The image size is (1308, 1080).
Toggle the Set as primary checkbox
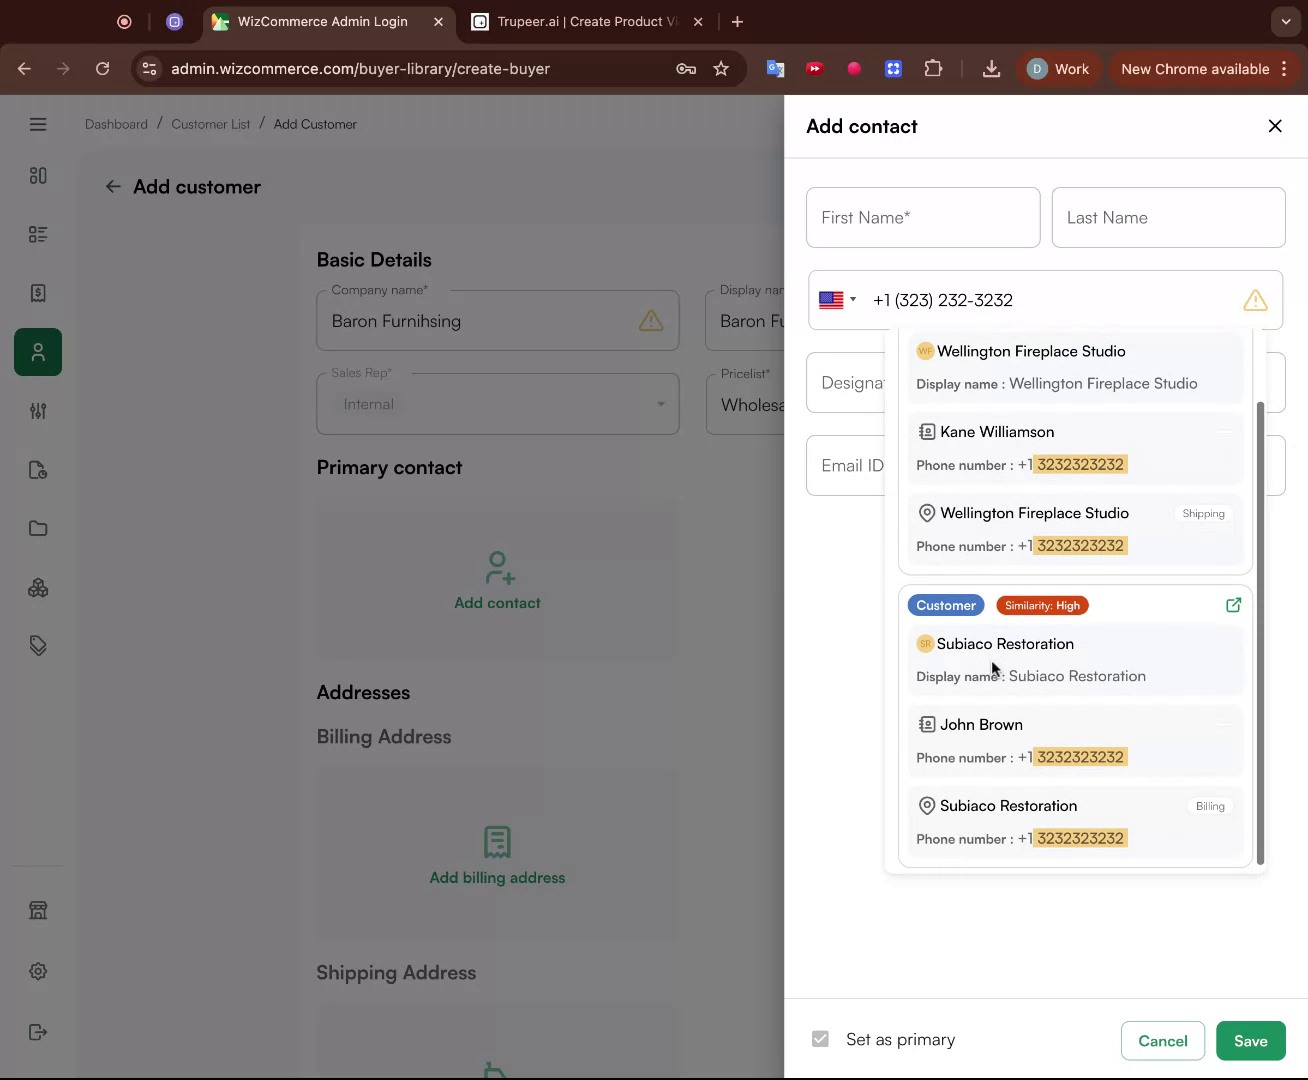[820, 1039]
